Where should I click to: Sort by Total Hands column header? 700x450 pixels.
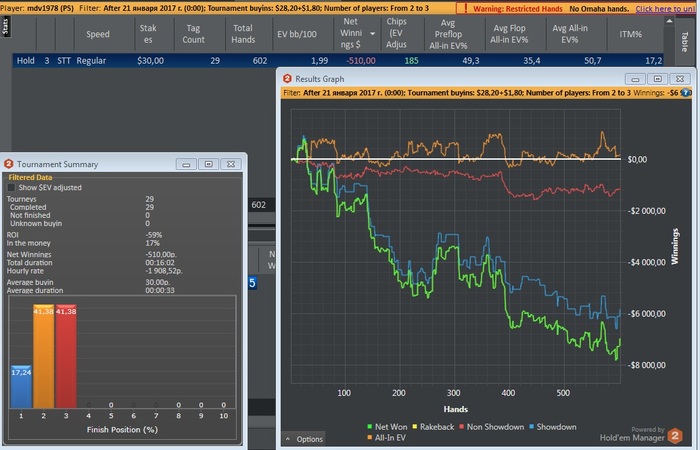[x=243, y=34]
